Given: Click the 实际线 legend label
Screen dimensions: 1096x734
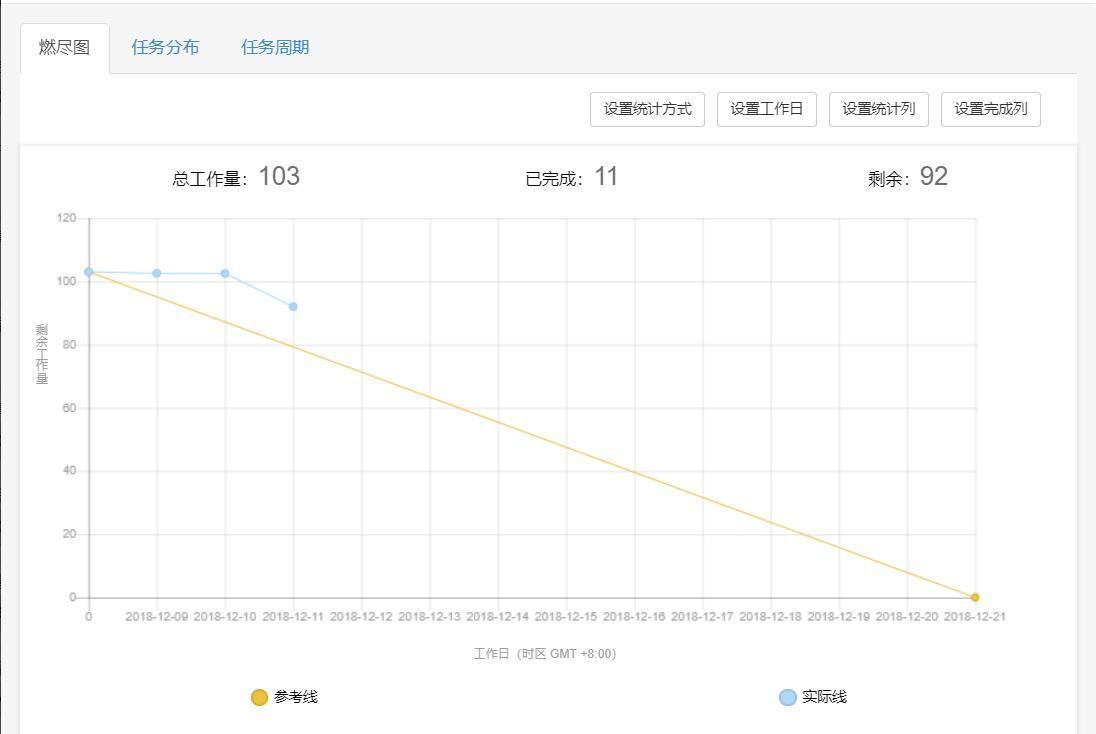Looking at the screenshot, I should 825,697.
